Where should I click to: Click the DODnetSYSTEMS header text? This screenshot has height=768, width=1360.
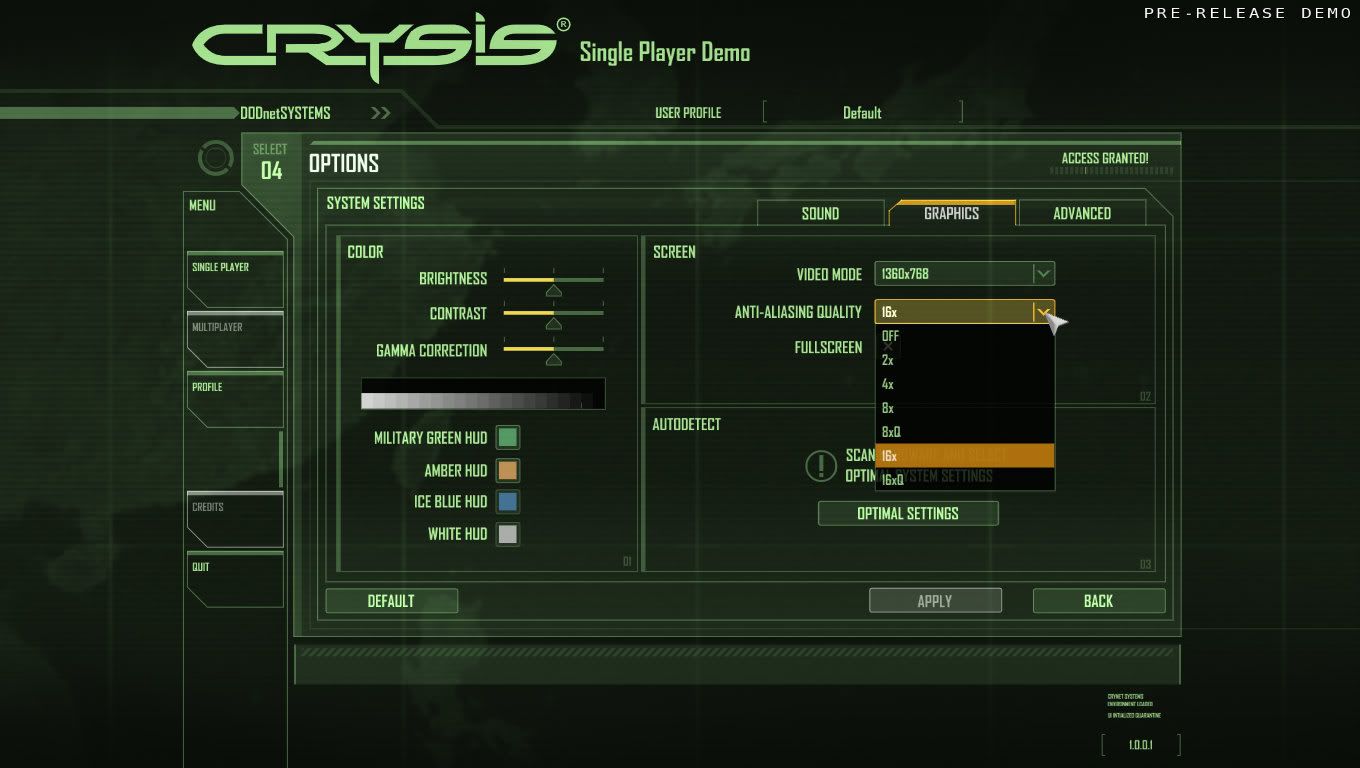coord(285,113)
